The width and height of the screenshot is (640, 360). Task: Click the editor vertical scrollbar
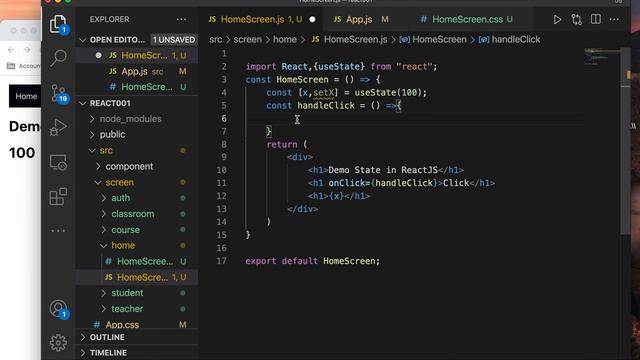(x=625, y=141)
